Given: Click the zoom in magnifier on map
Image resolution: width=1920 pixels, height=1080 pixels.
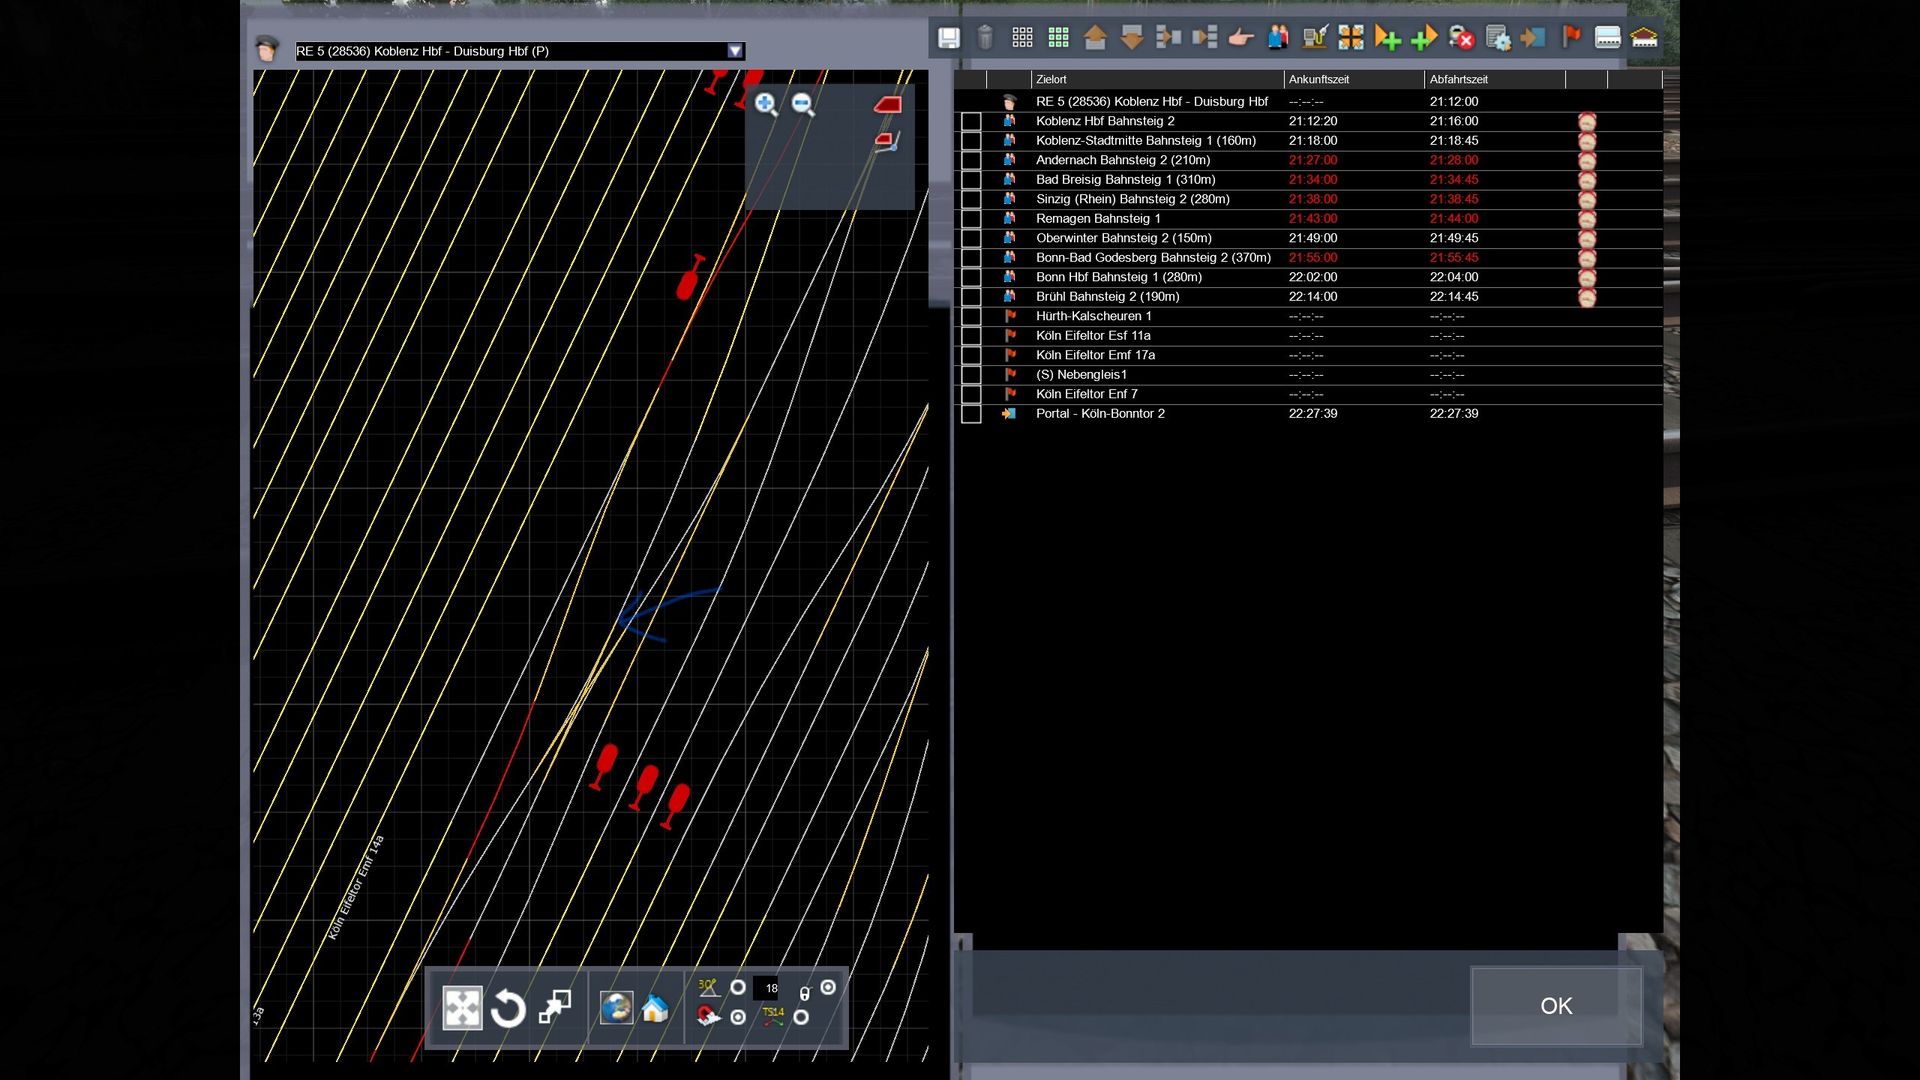Looking at the screenshot, I should point(766,104).
